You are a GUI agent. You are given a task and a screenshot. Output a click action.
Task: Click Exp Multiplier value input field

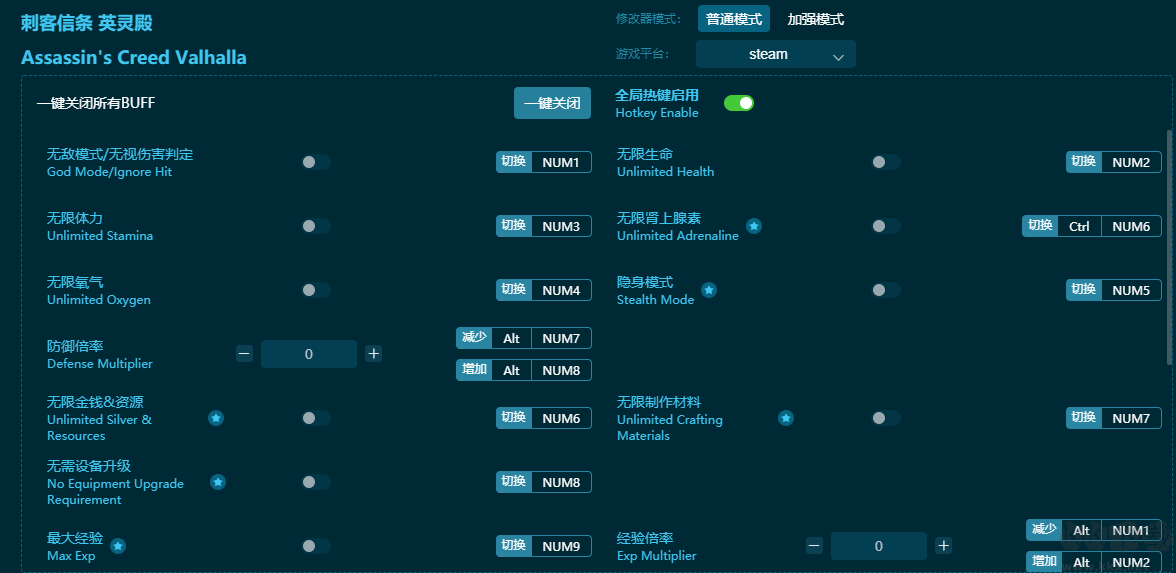pyautogui.click(x=878, y=545)
